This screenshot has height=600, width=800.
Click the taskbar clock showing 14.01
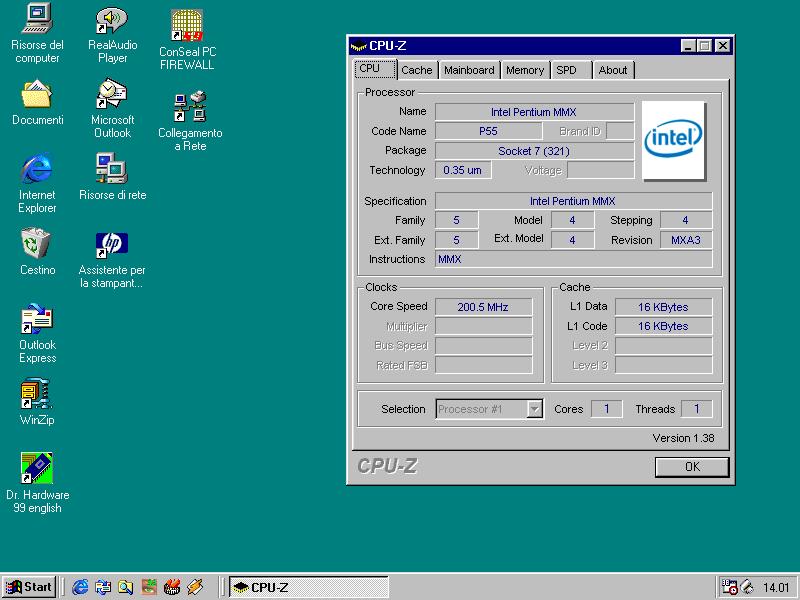[x=776, y=588]
